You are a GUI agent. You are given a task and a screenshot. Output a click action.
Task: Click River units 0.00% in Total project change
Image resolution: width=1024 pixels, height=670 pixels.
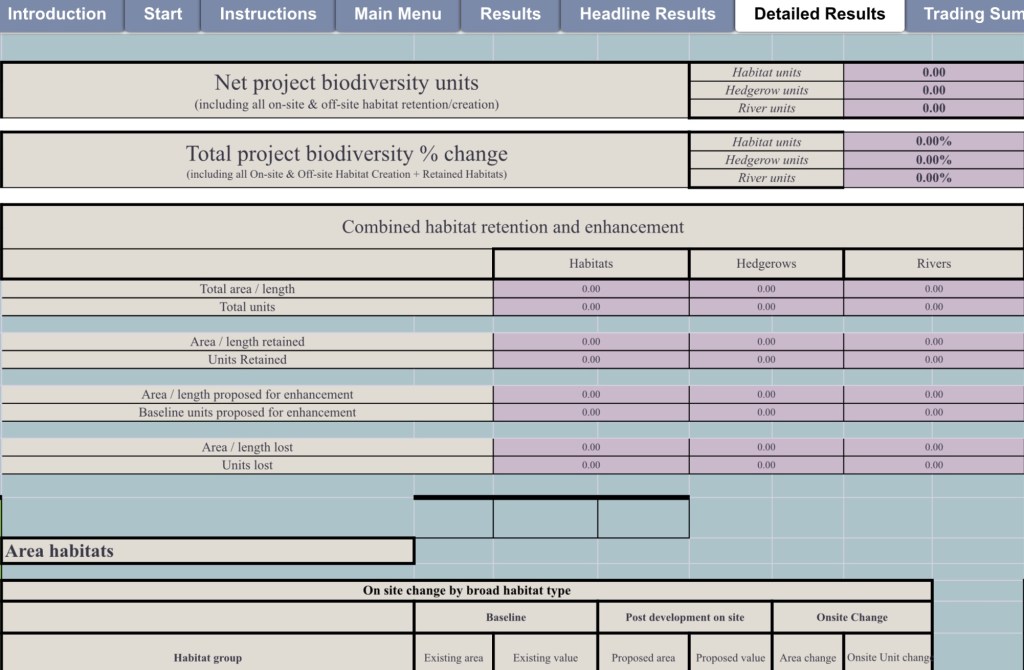[933, 178]
